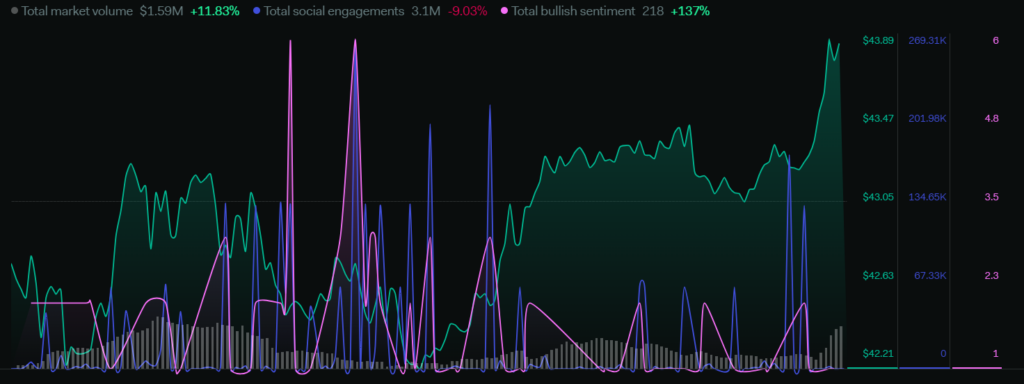1024x384 pixels.
Task: Click the $42.21 price axis label
Action: [x=878, y=354]
